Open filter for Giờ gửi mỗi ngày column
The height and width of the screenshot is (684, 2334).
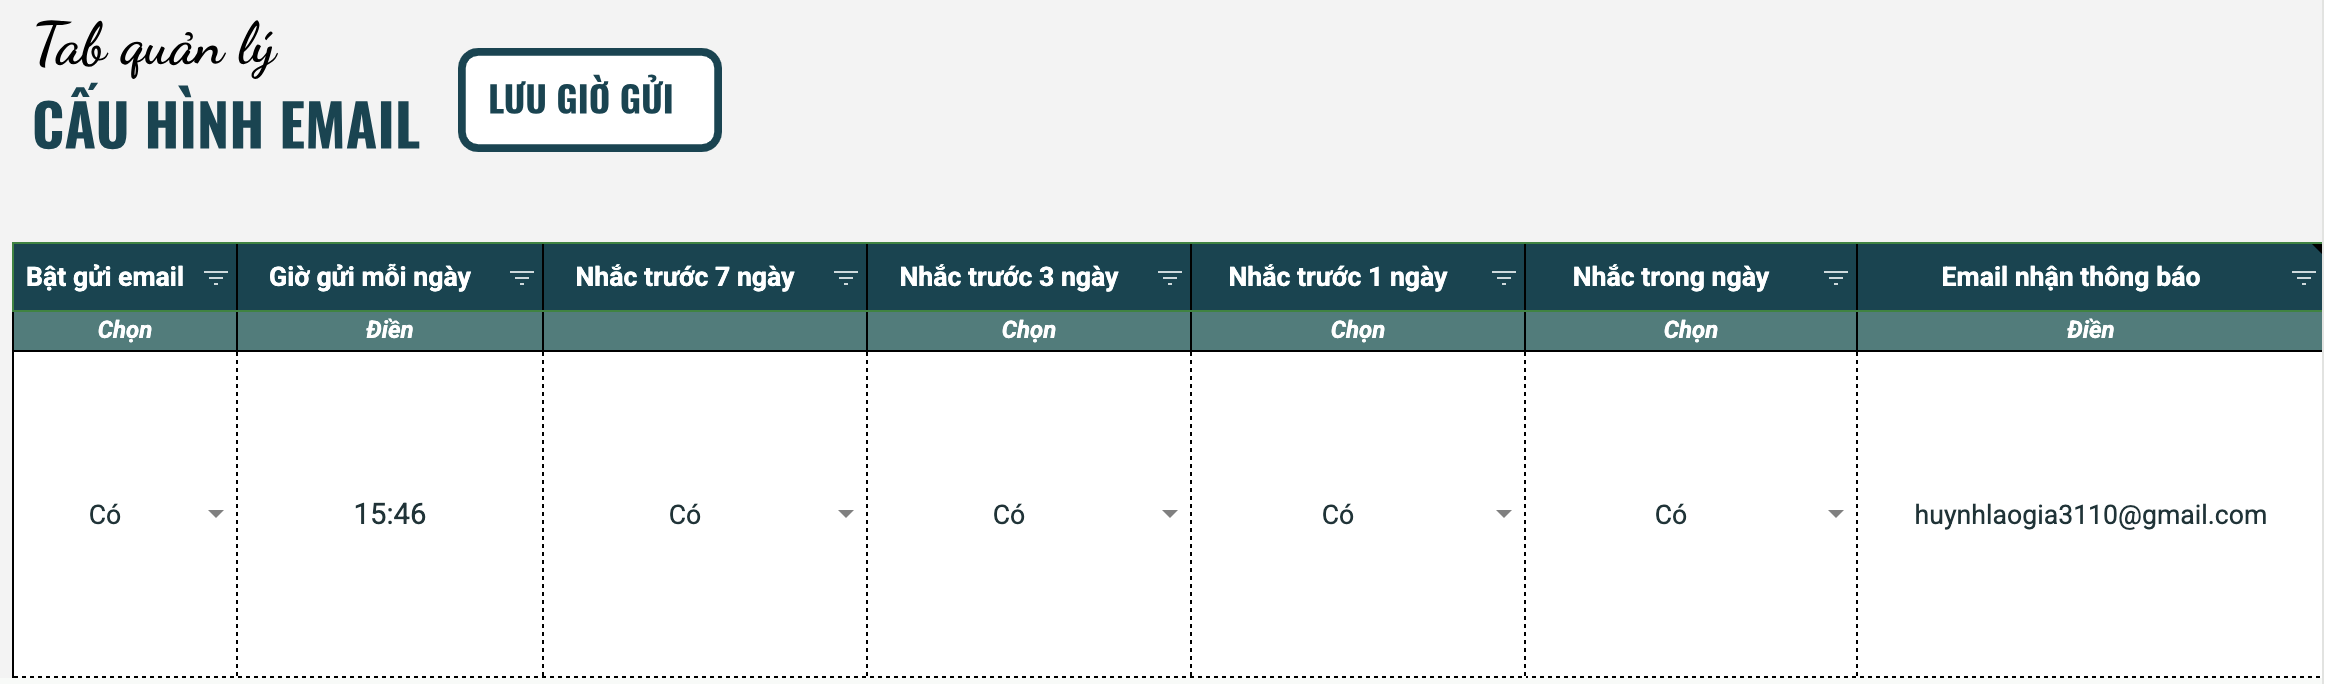coord(521,278)
